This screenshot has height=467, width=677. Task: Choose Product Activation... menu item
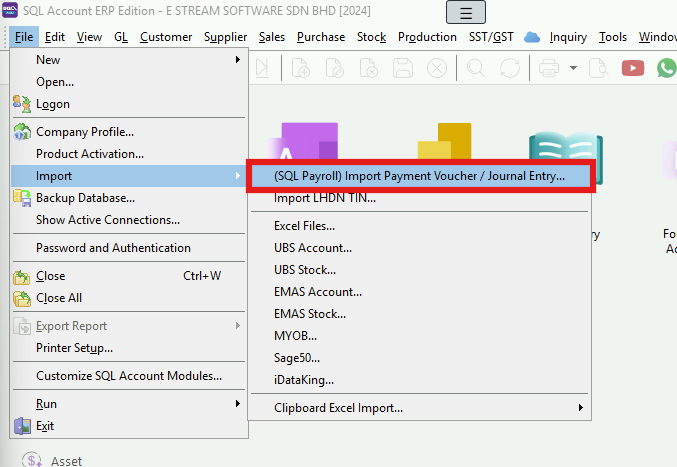coord(129,154)
